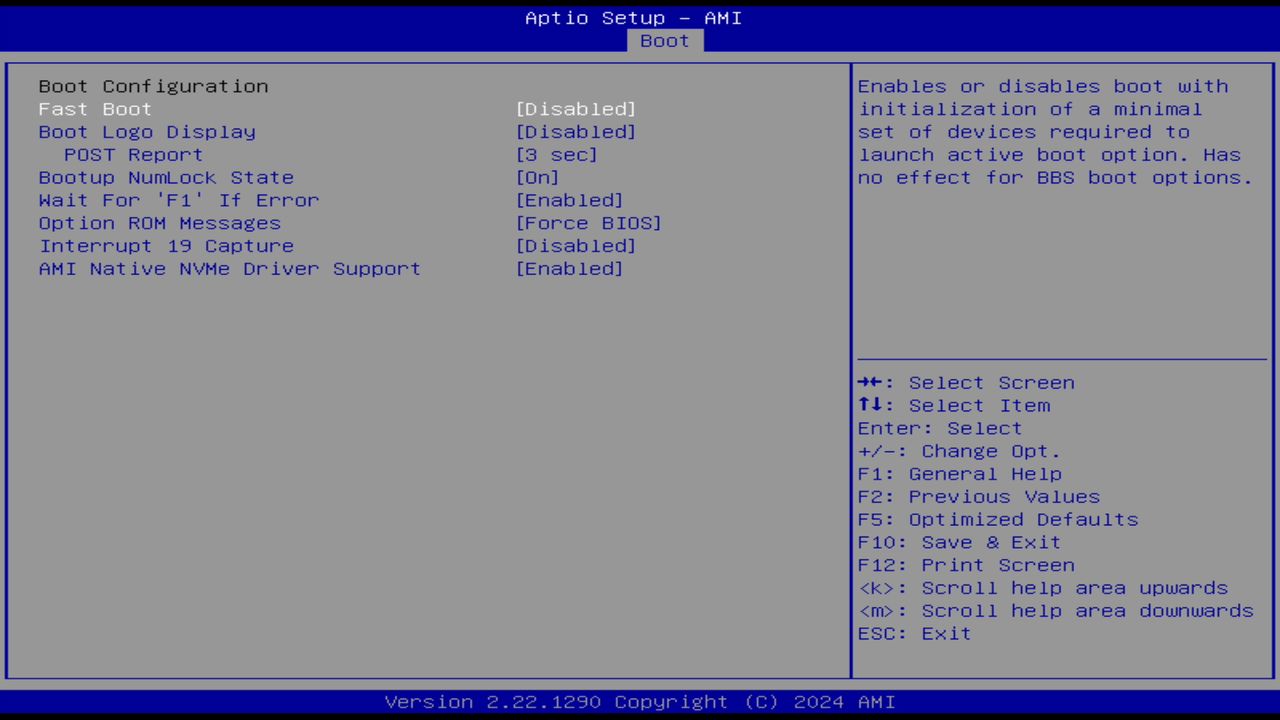This screenshot has height=720, width=1280.
Task: Click the F12: Print Screen hint
Action: coord(966,566)
